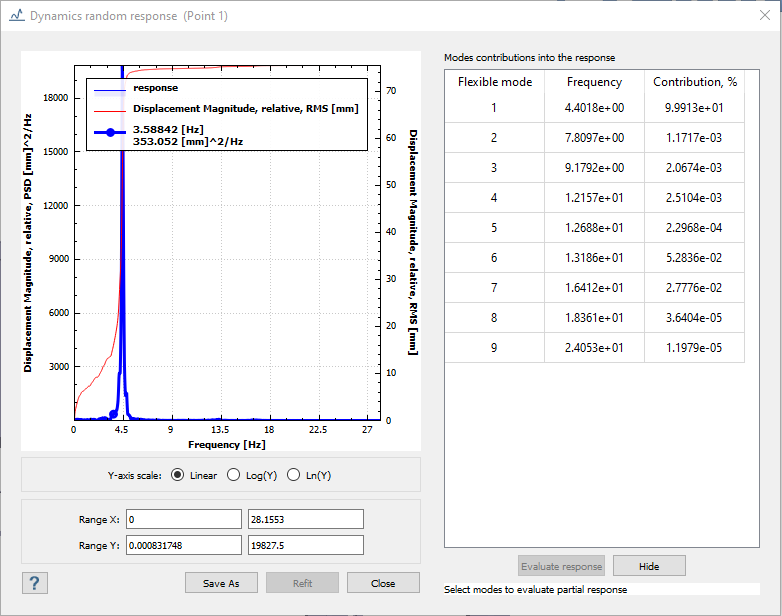Click the Contribution, % column header
The height and width of the screenshot is (616, 782).
pyautogui.click(x=694, y=82)
